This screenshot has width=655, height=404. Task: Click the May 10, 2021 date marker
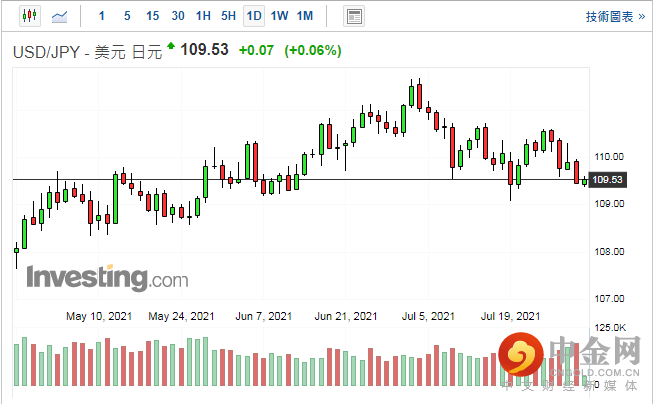point(99,316)
